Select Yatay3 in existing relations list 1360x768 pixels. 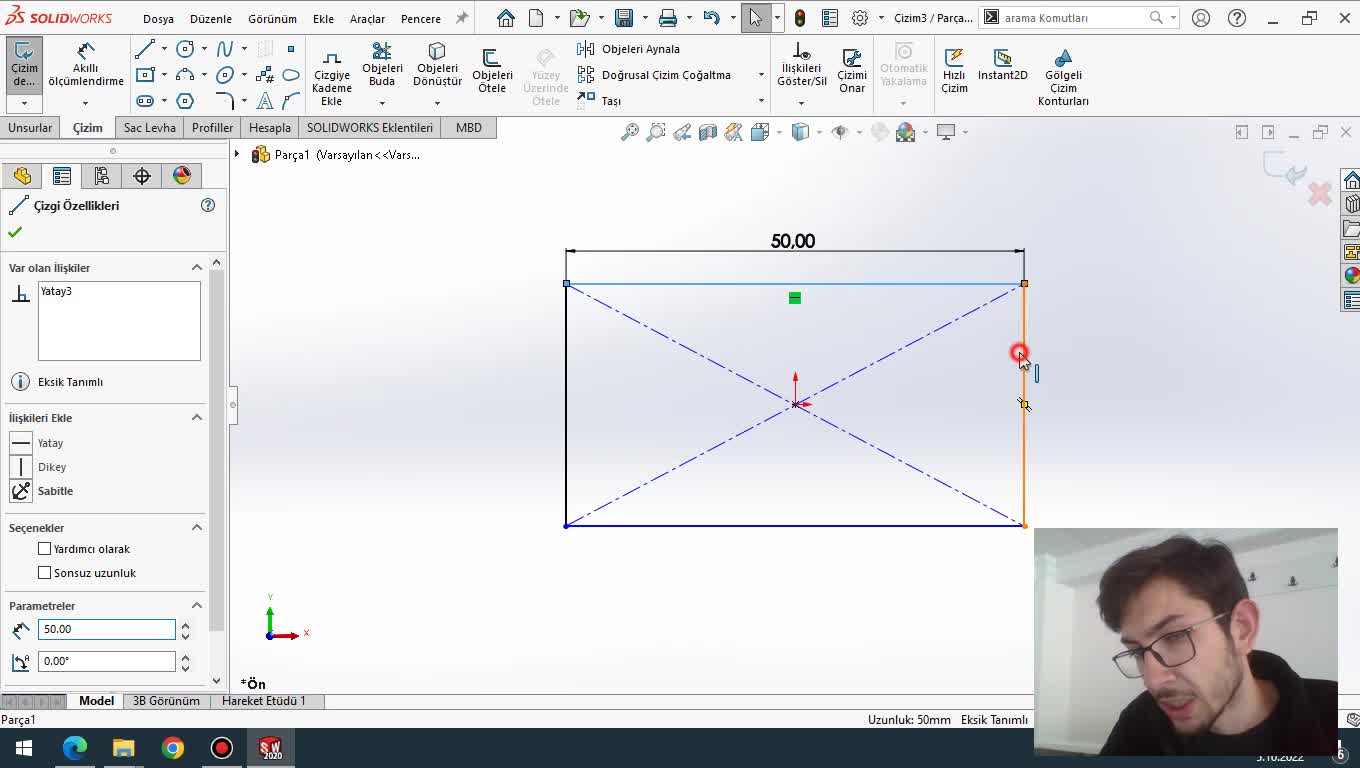point(56,291)
